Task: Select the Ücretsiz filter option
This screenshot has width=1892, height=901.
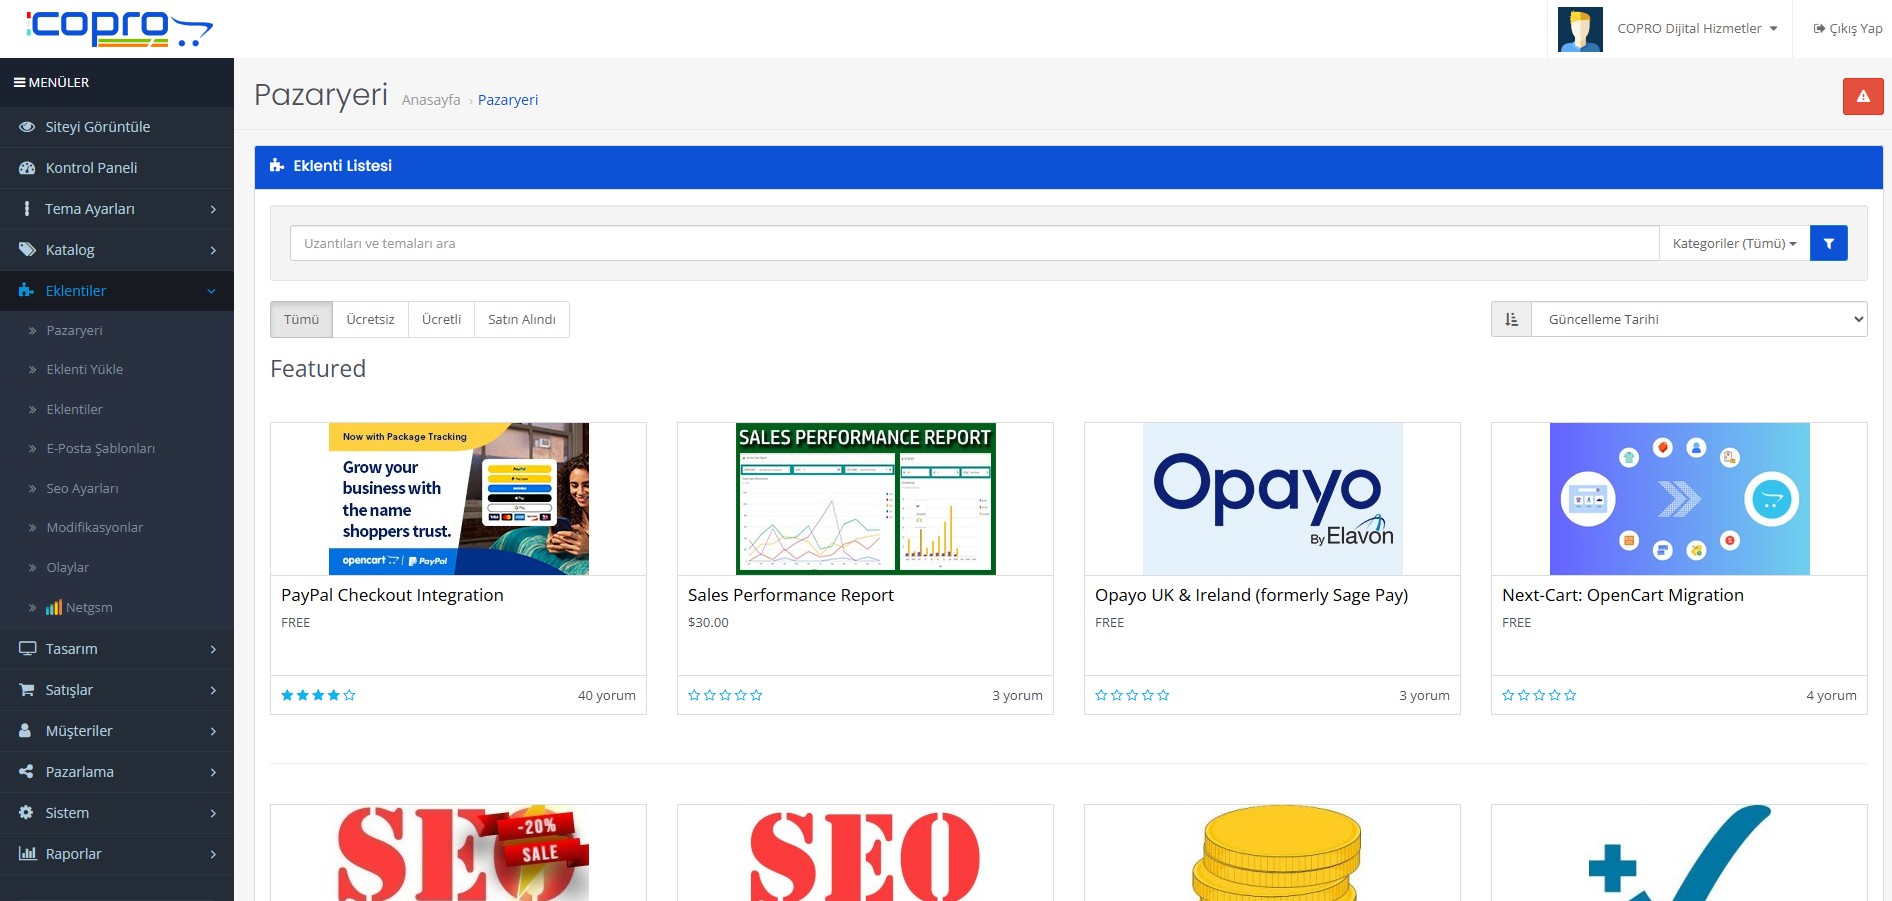Action: click(370, 320)
